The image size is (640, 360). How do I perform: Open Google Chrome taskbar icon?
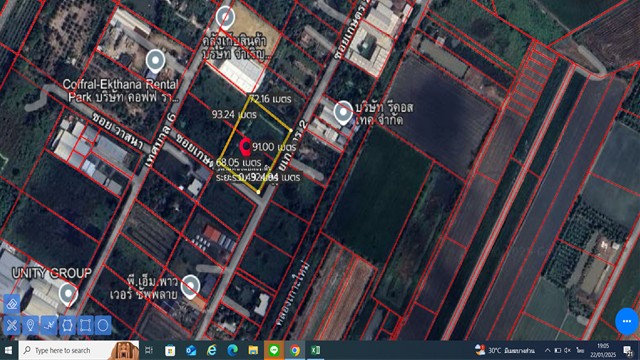(x=295, y=350)
